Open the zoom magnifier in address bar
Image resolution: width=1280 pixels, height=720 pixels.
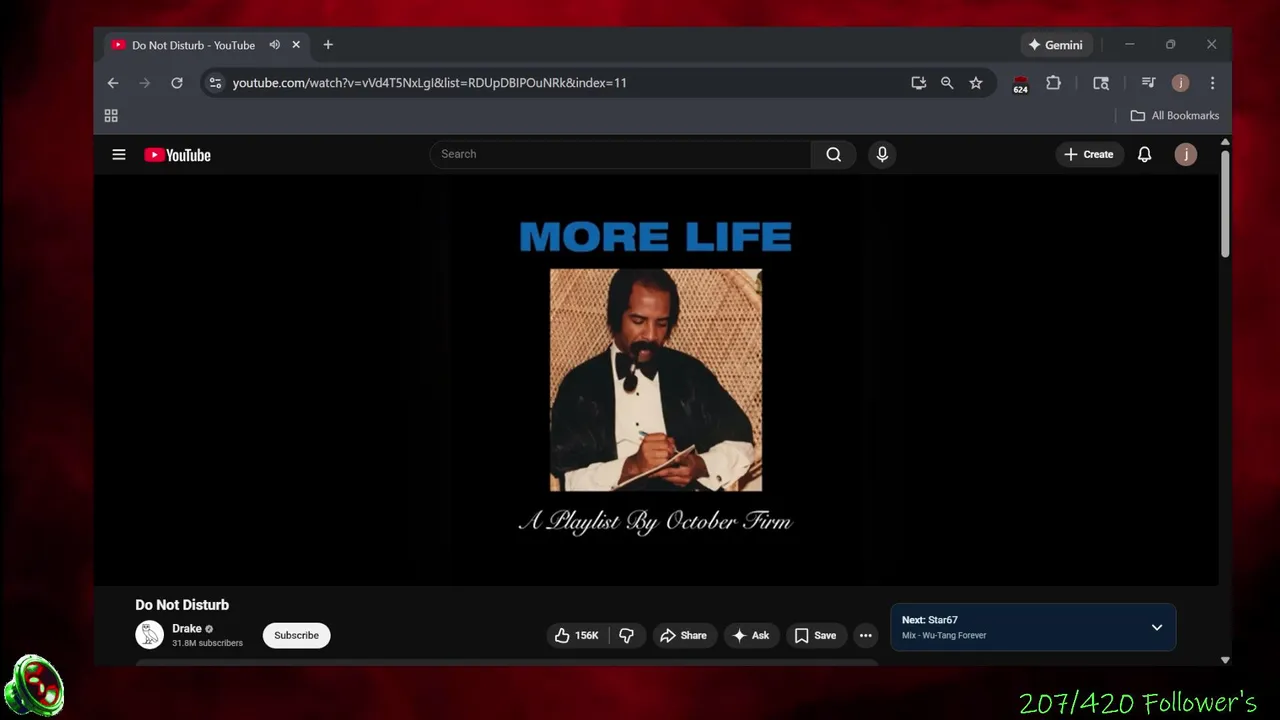[x=947, y=83]
